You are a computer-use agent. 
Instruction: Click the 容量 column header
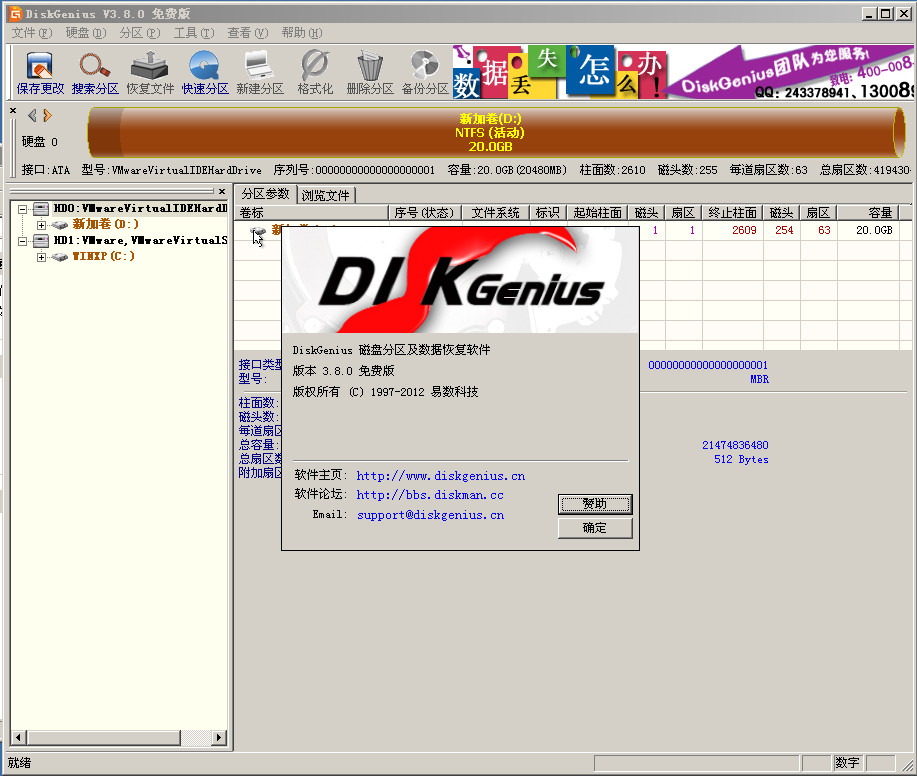click(868, 213)
